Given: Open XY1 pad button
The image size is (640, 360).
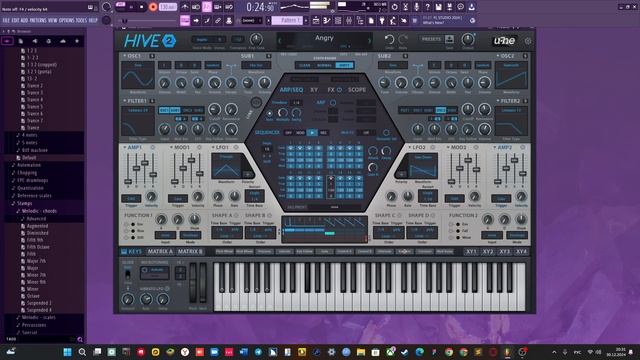Looking at the screenshot, I should click(x=471, y=252).
